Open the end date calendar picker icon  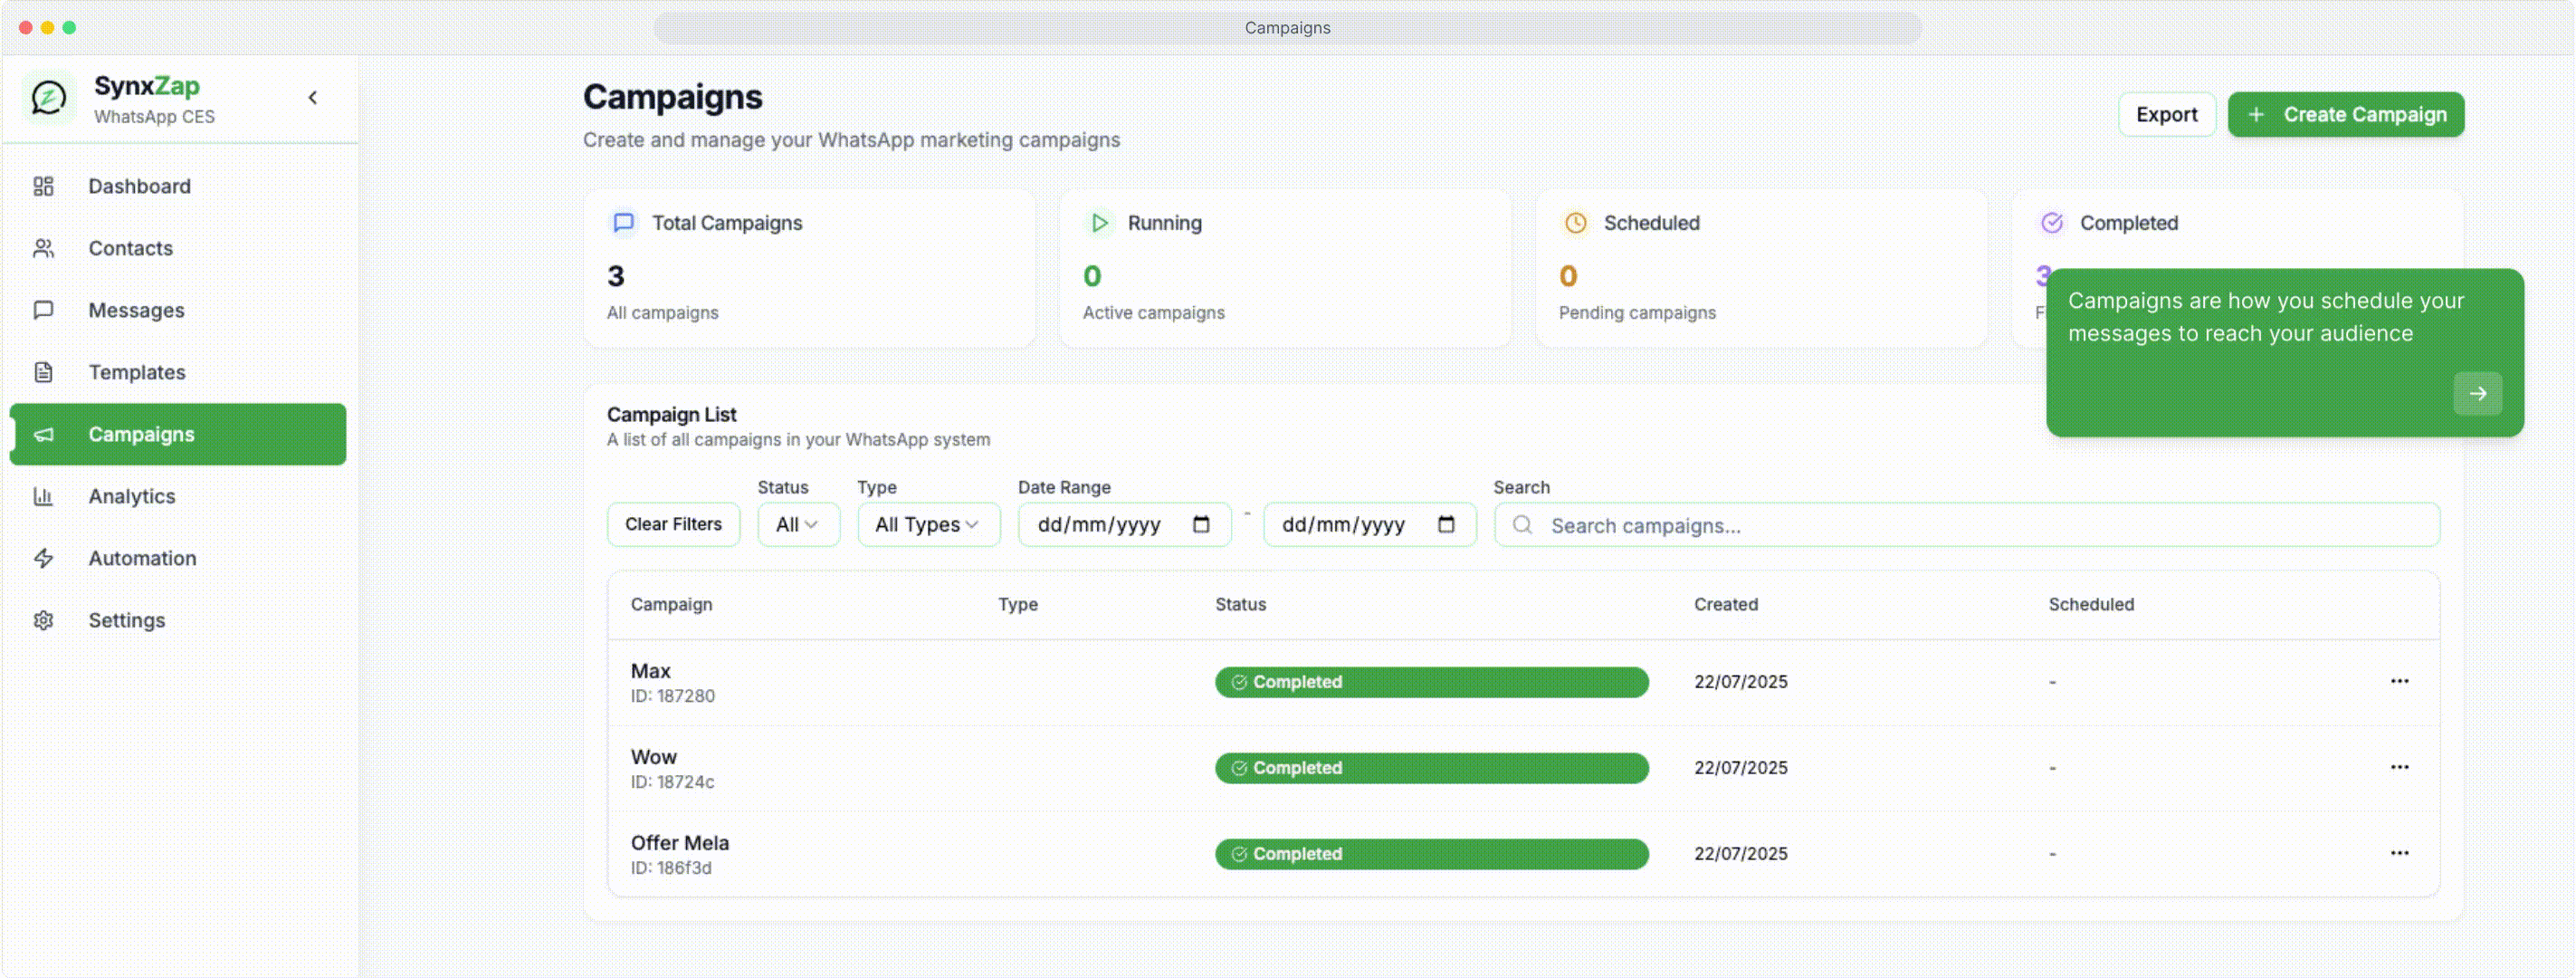1446,524
